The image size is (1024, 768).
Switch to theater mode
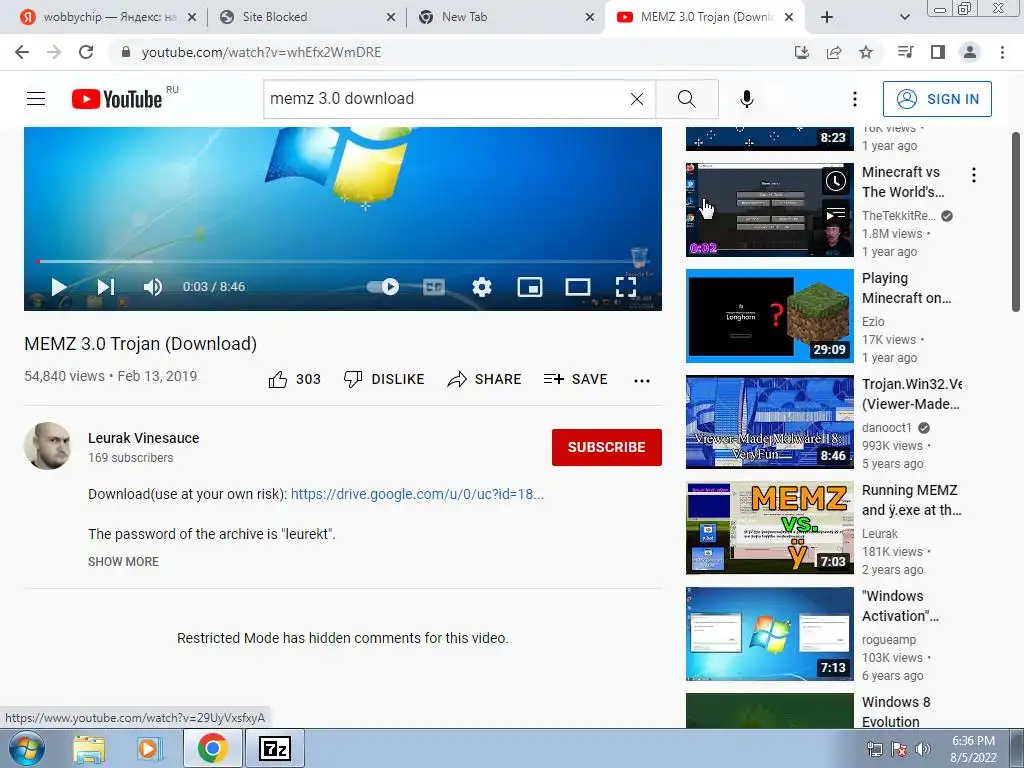click(x=578, y=287)
